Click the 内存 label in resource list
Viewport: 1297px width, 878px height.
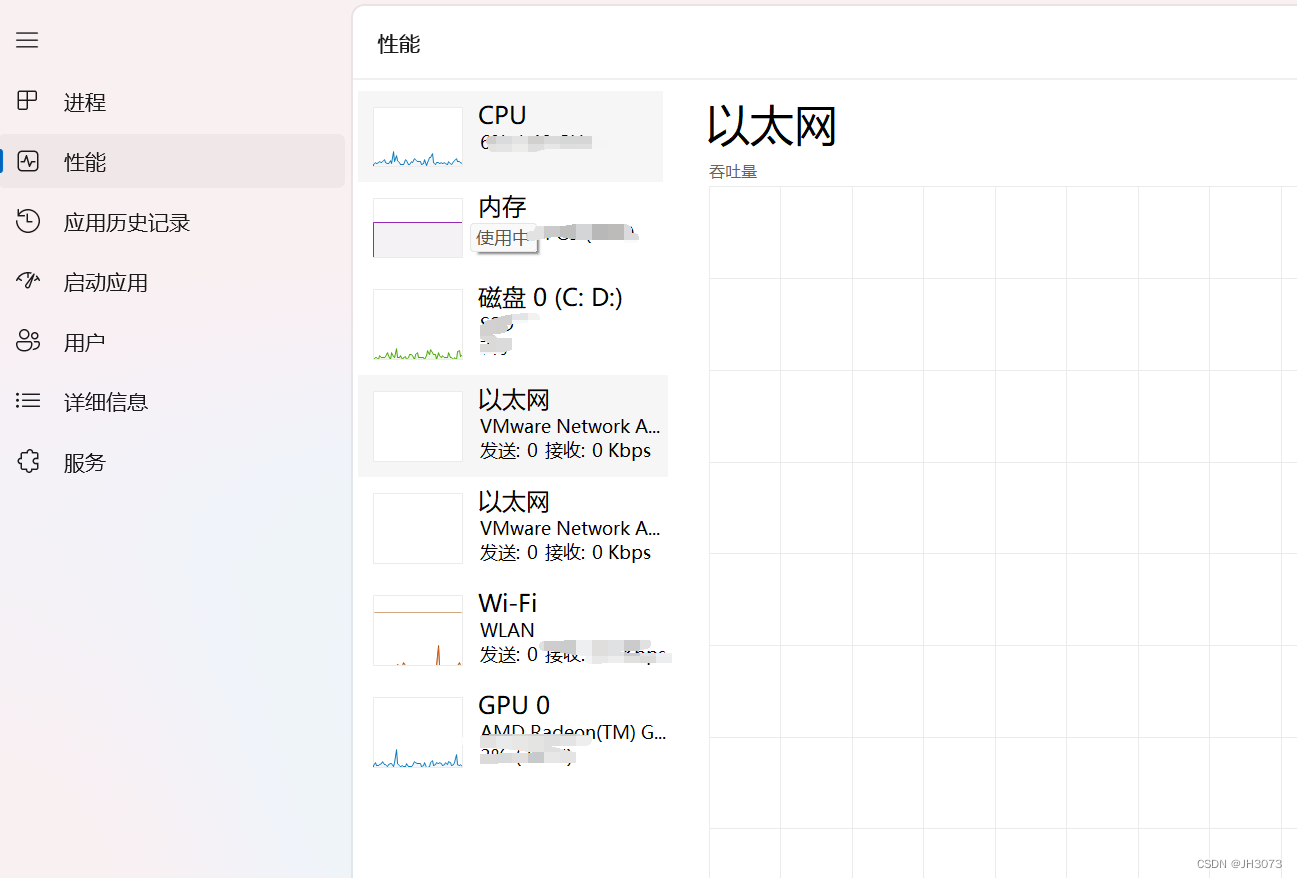click(502, 207)
